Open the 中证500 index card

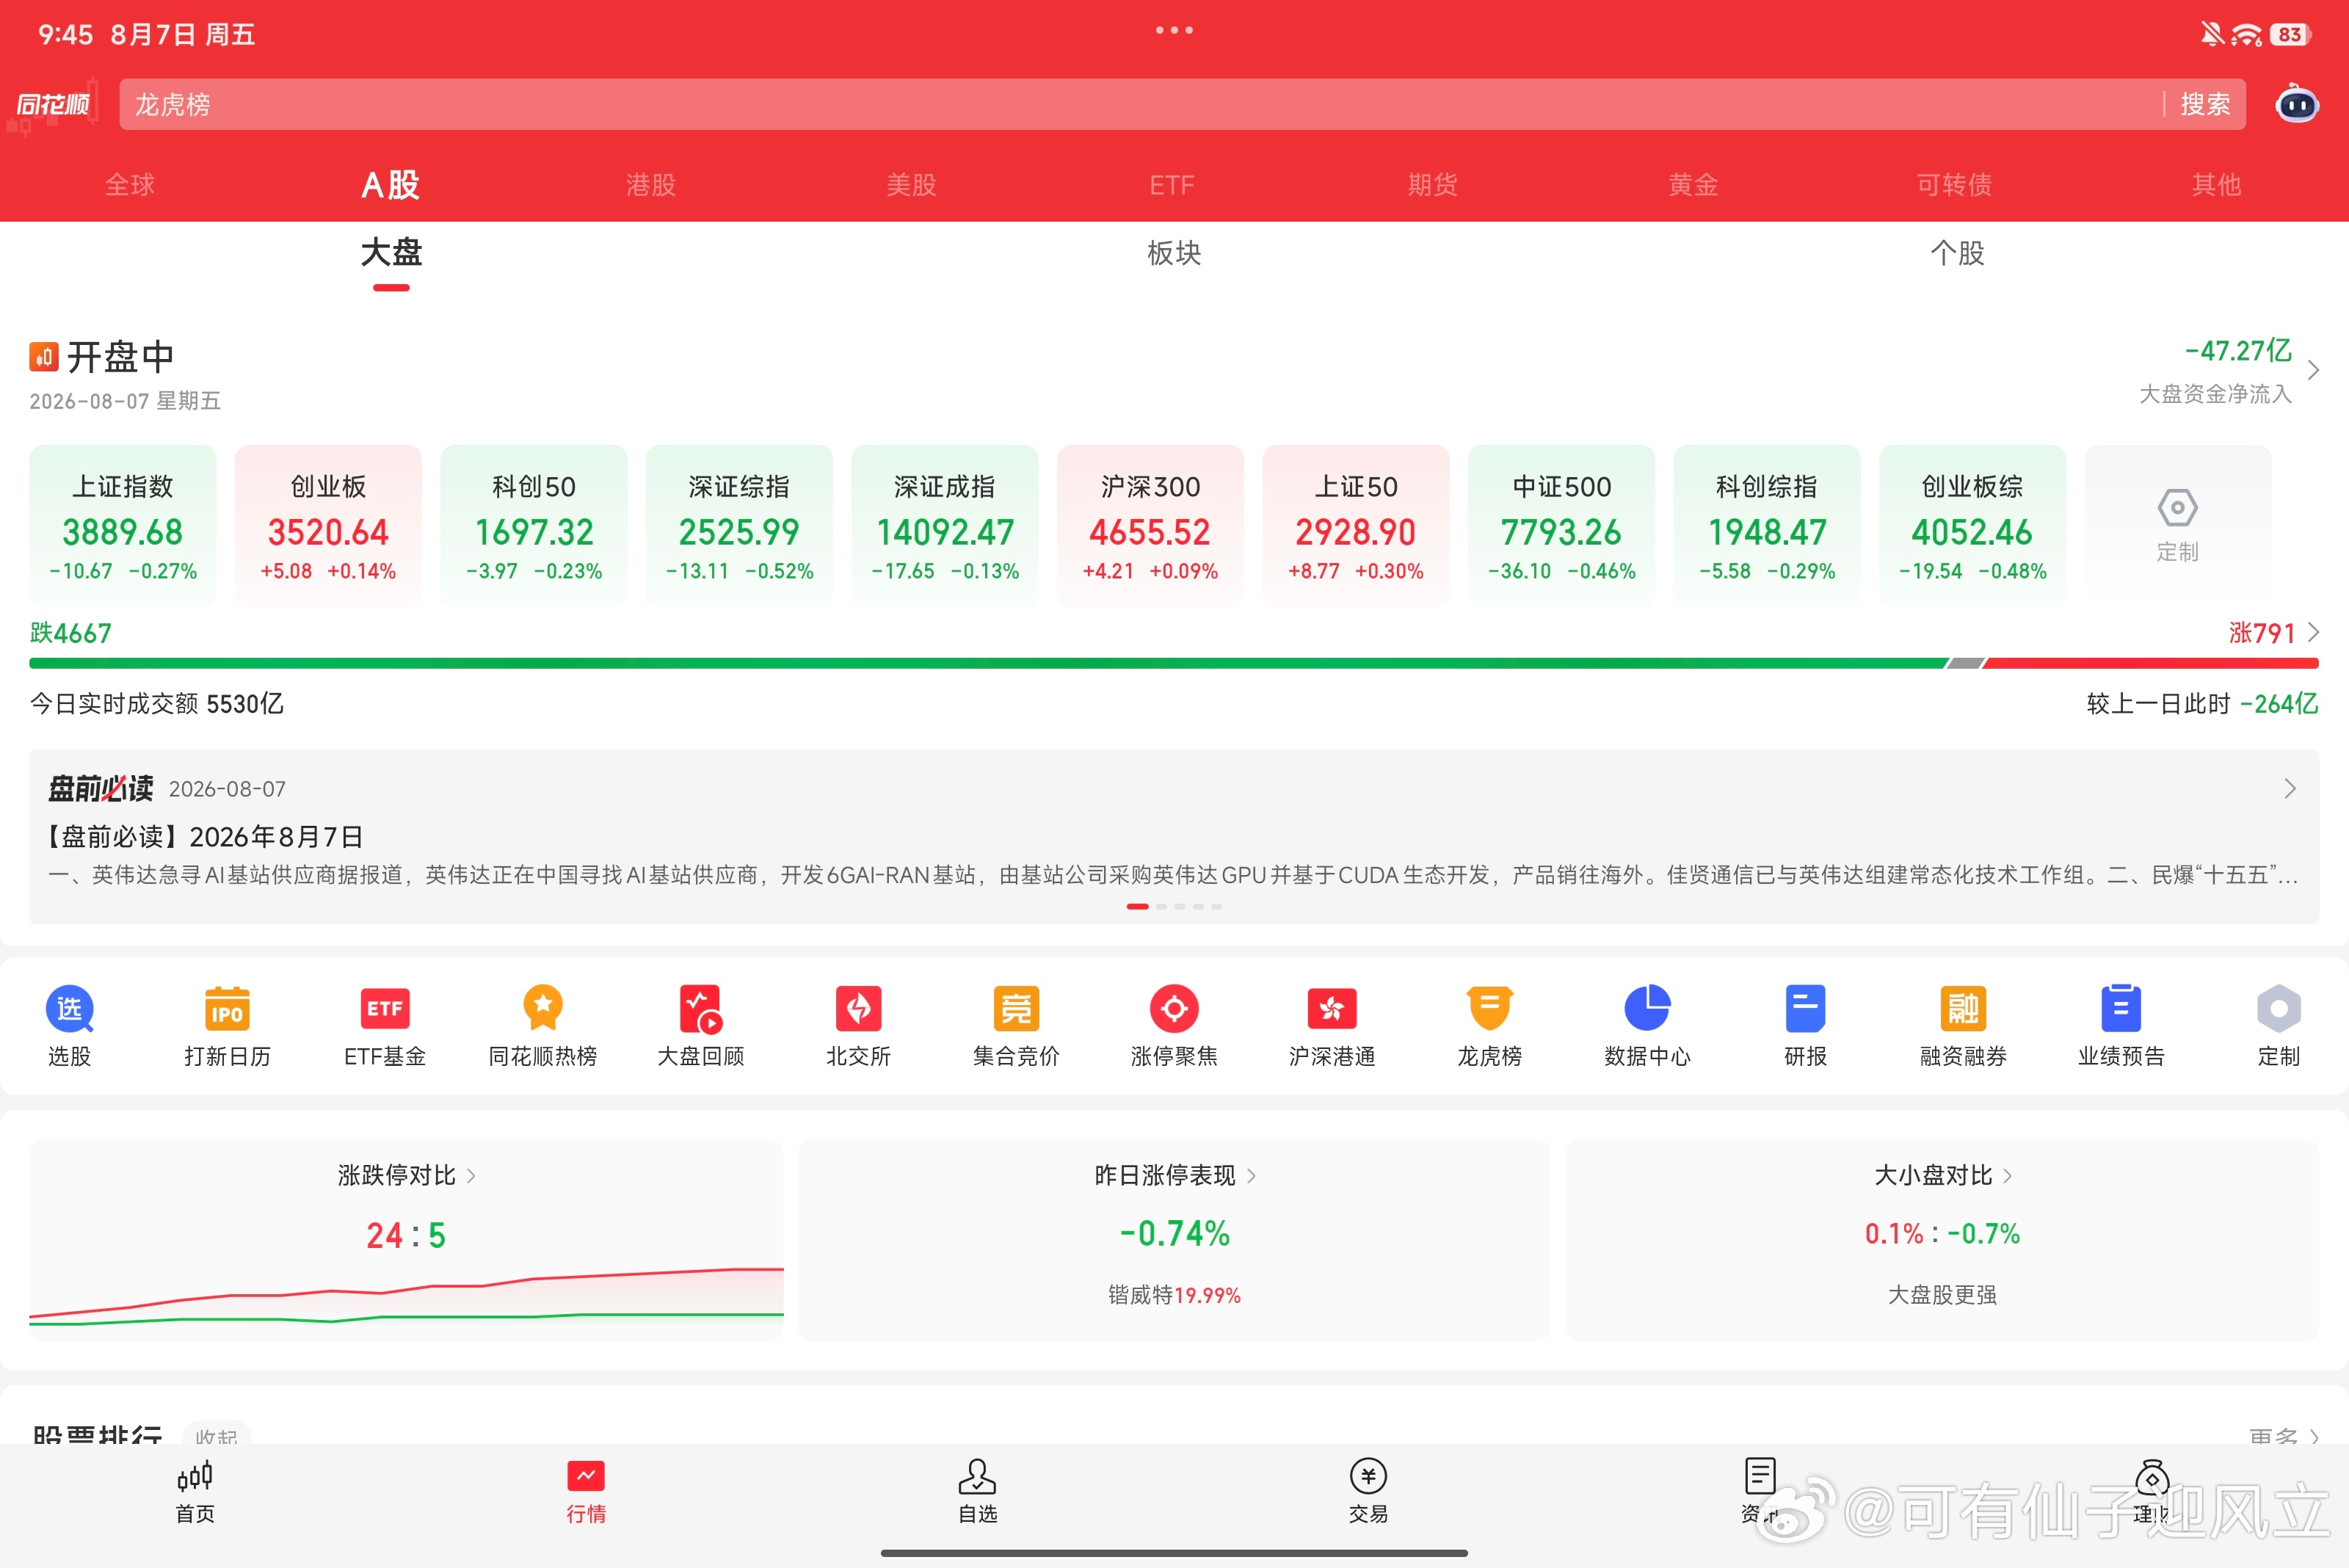[1561, 525]
